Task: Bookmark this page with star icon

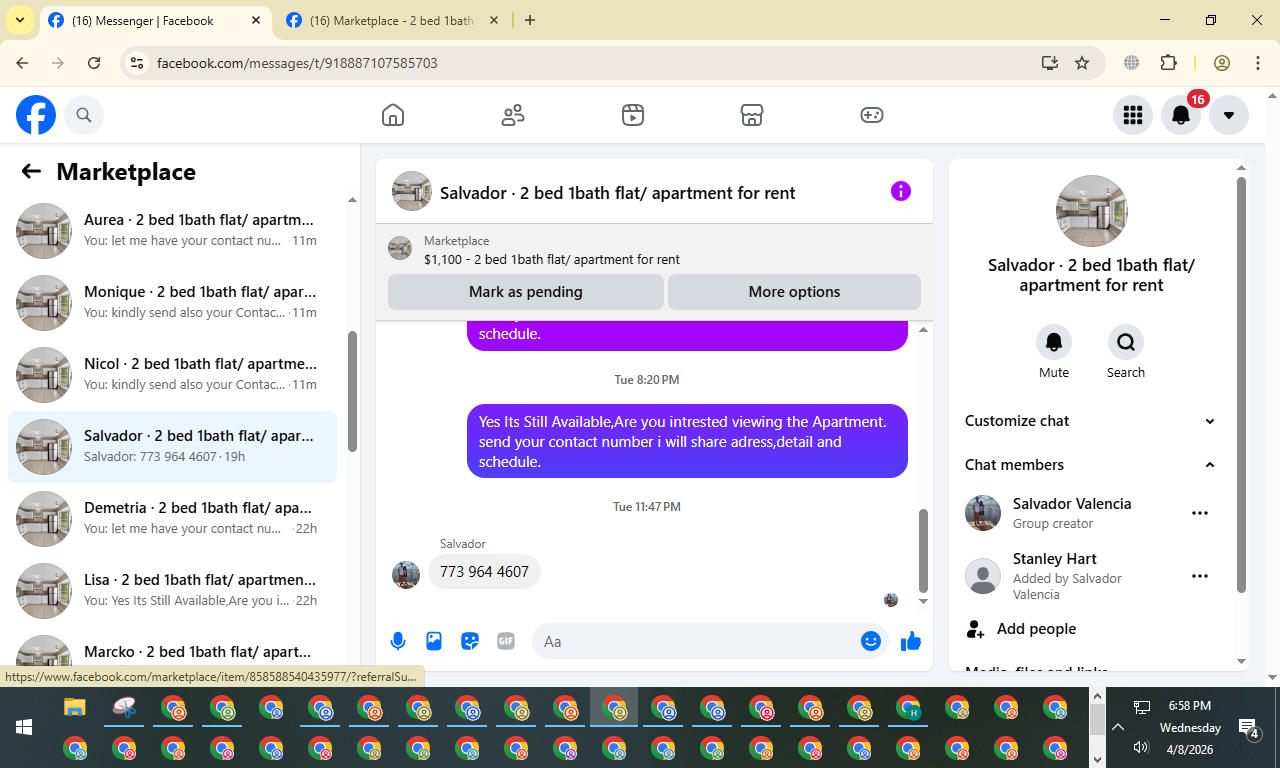Action: 1082,63
